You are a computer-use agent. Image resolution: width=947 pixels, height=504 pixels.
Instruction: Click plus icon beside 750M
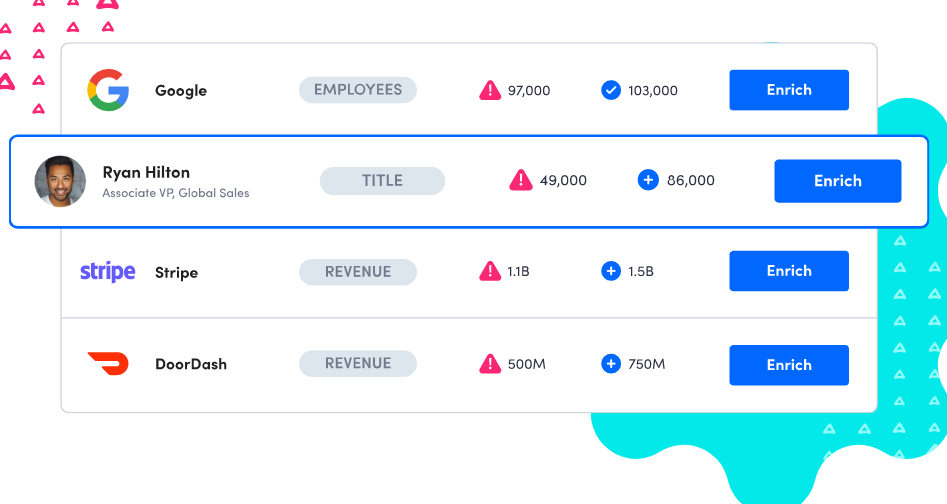(x=611, y=364)
